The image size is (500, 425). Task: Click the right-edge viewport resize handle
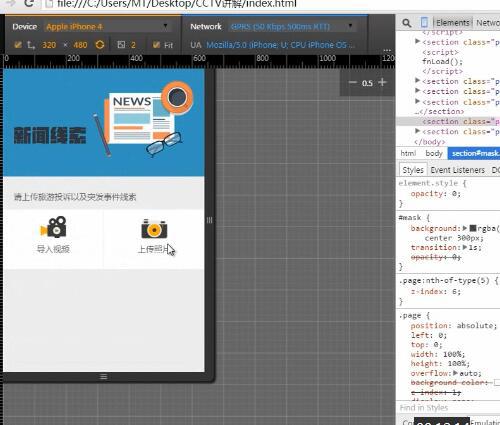click(209, 220)
